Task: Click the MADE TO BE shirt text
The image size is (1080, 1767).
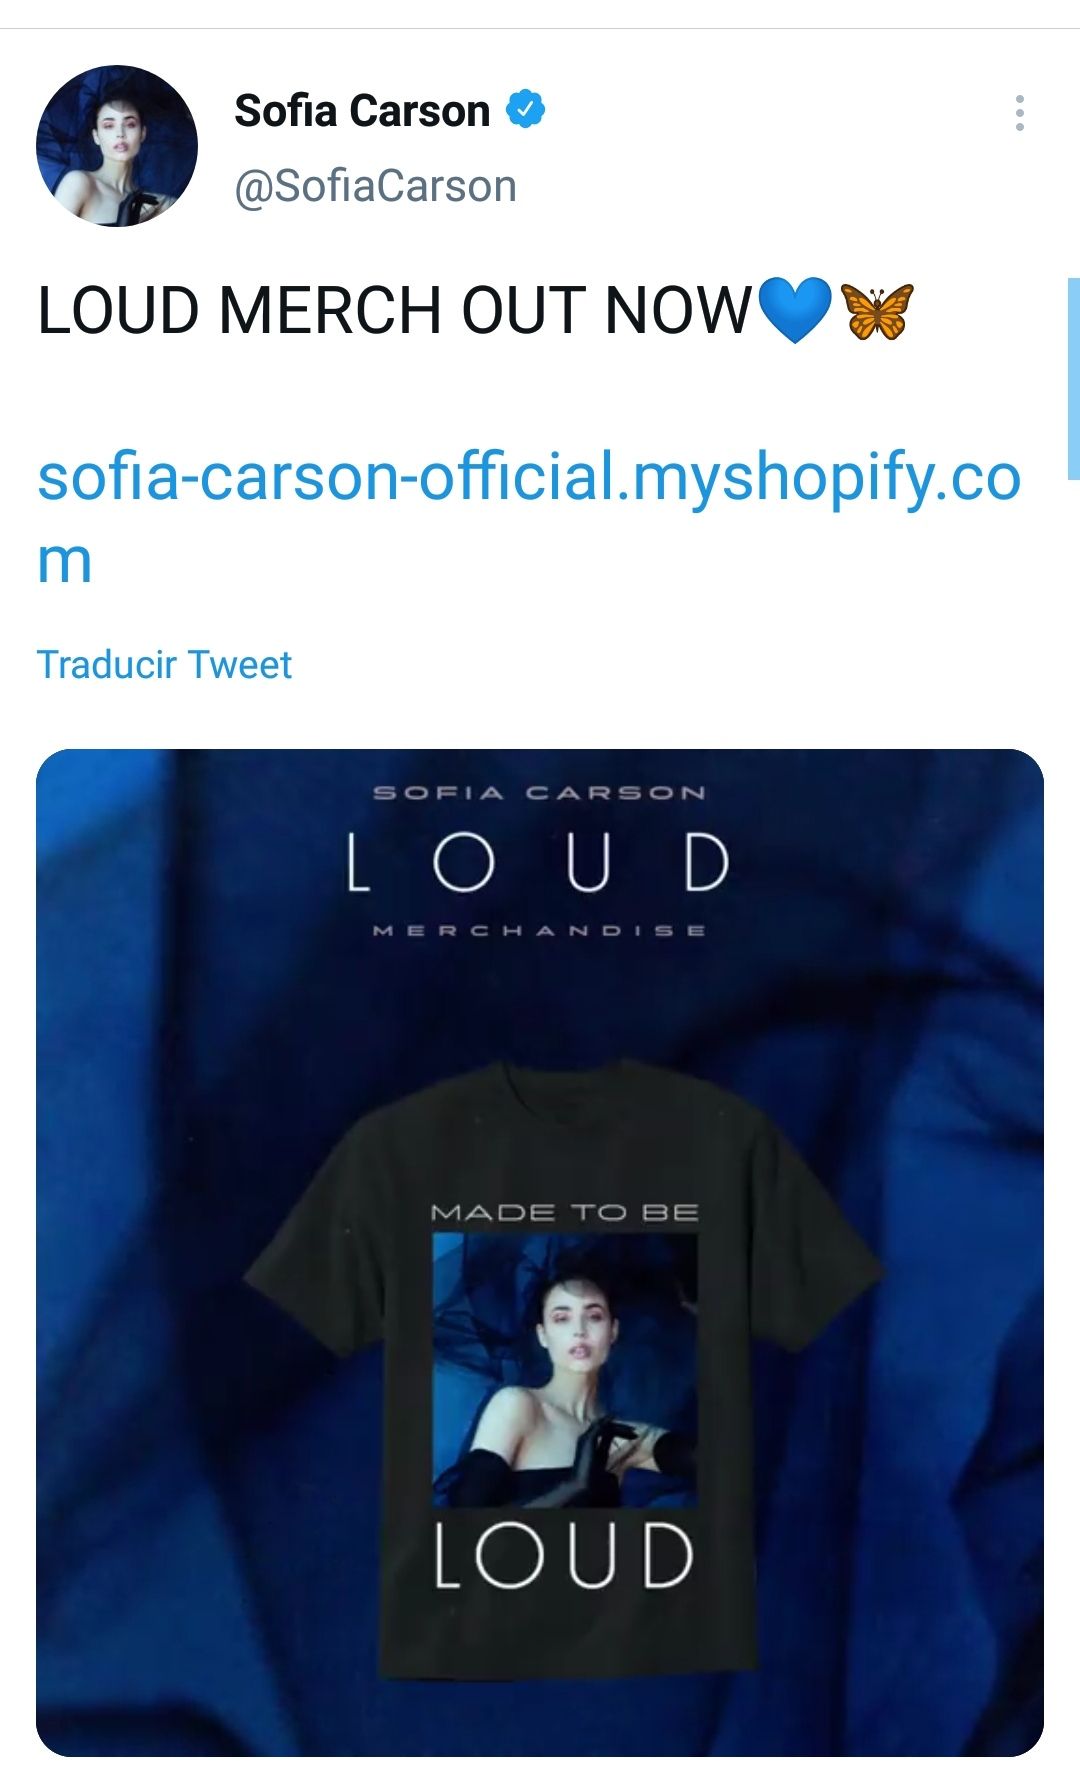Action: click(565, 1212)
